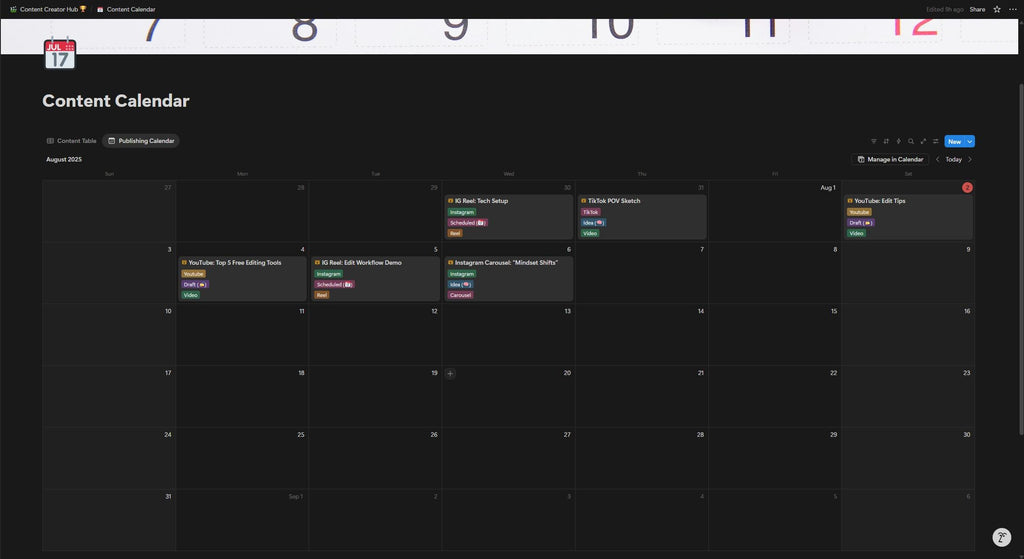
Task: Go to previous month with left chevron
Action: click(938, 159)
